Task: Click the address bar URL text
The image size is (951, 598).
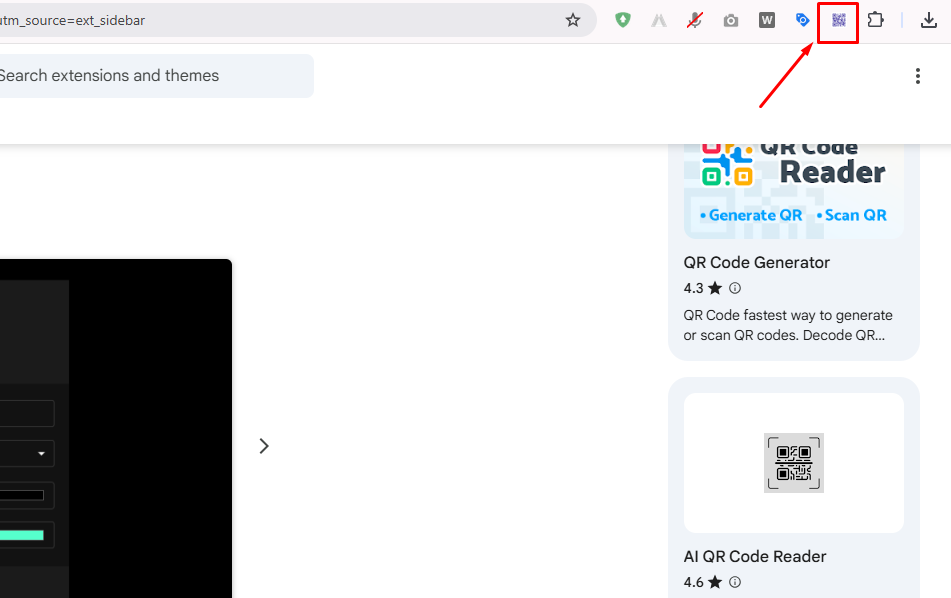Action: [72, 21]
